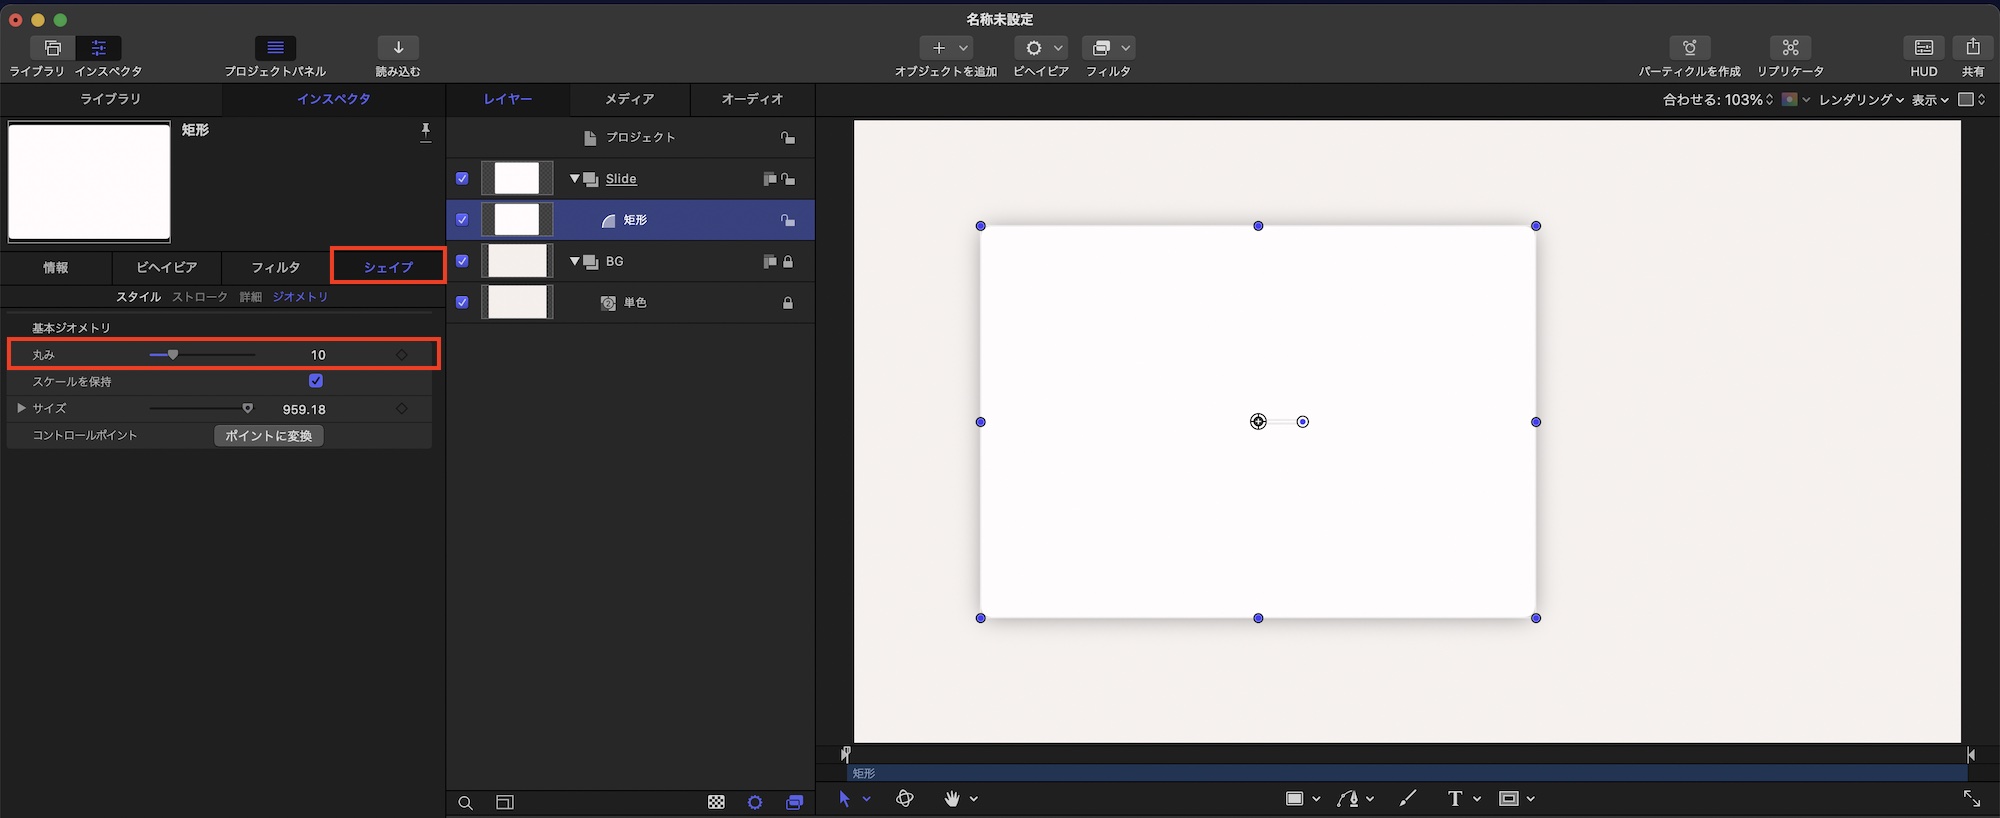
Task: Click the Library toolbar icon
Action: 52,48
